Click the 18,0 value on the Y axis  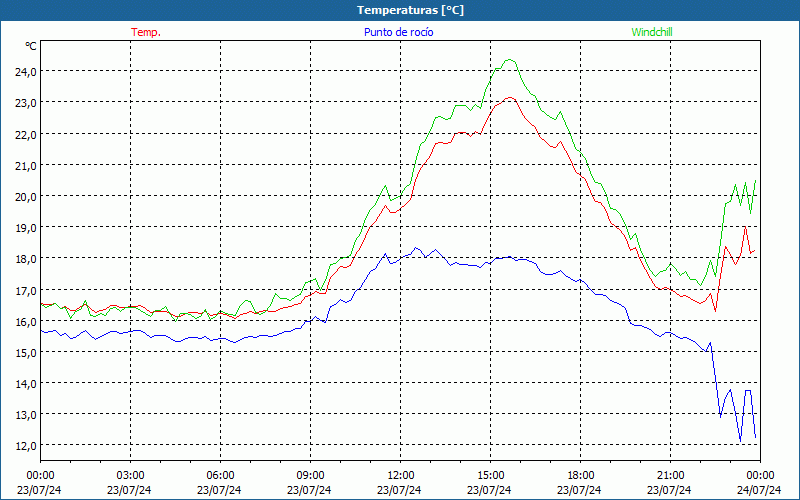(26, 259)
